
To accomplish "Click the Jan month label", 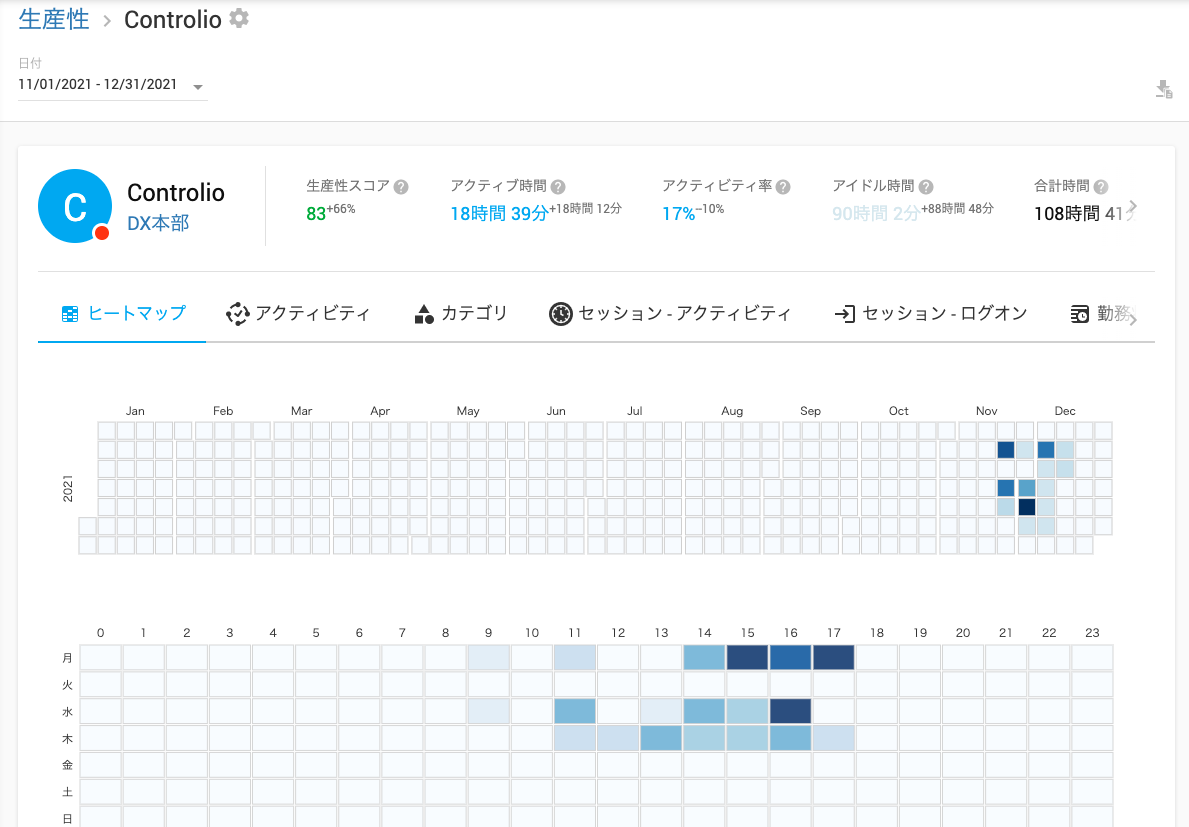I will (x=135, y=411).
